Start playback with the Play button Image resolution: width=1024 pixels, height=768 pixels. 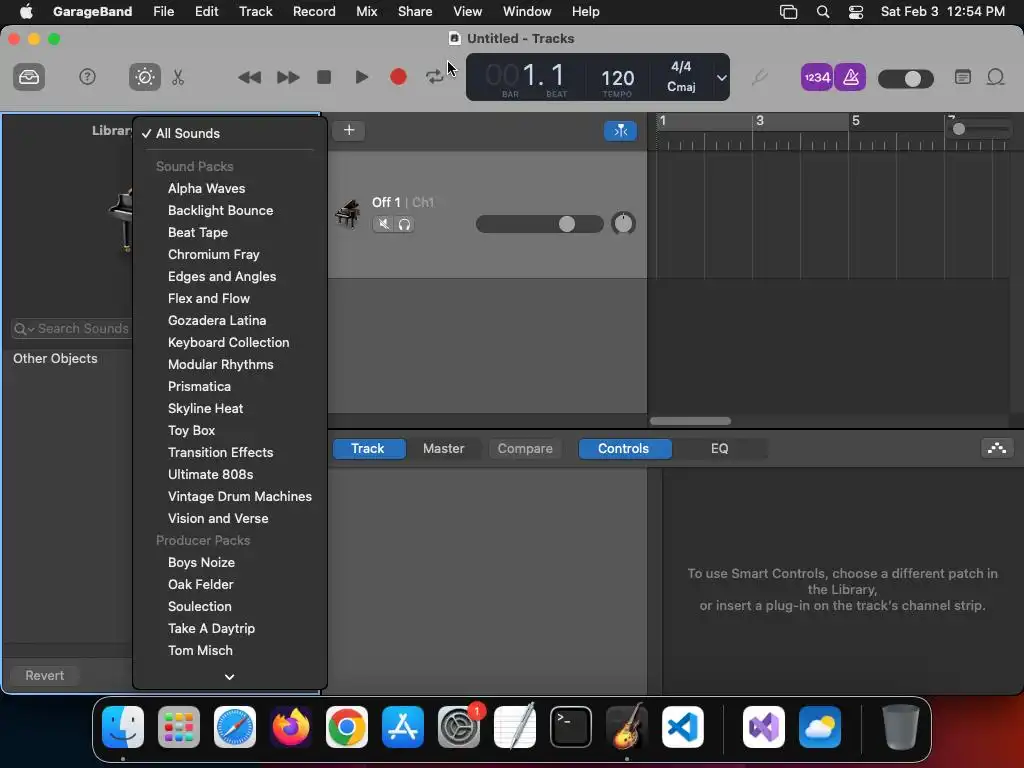pyautogui.click(x=361, y=77)
